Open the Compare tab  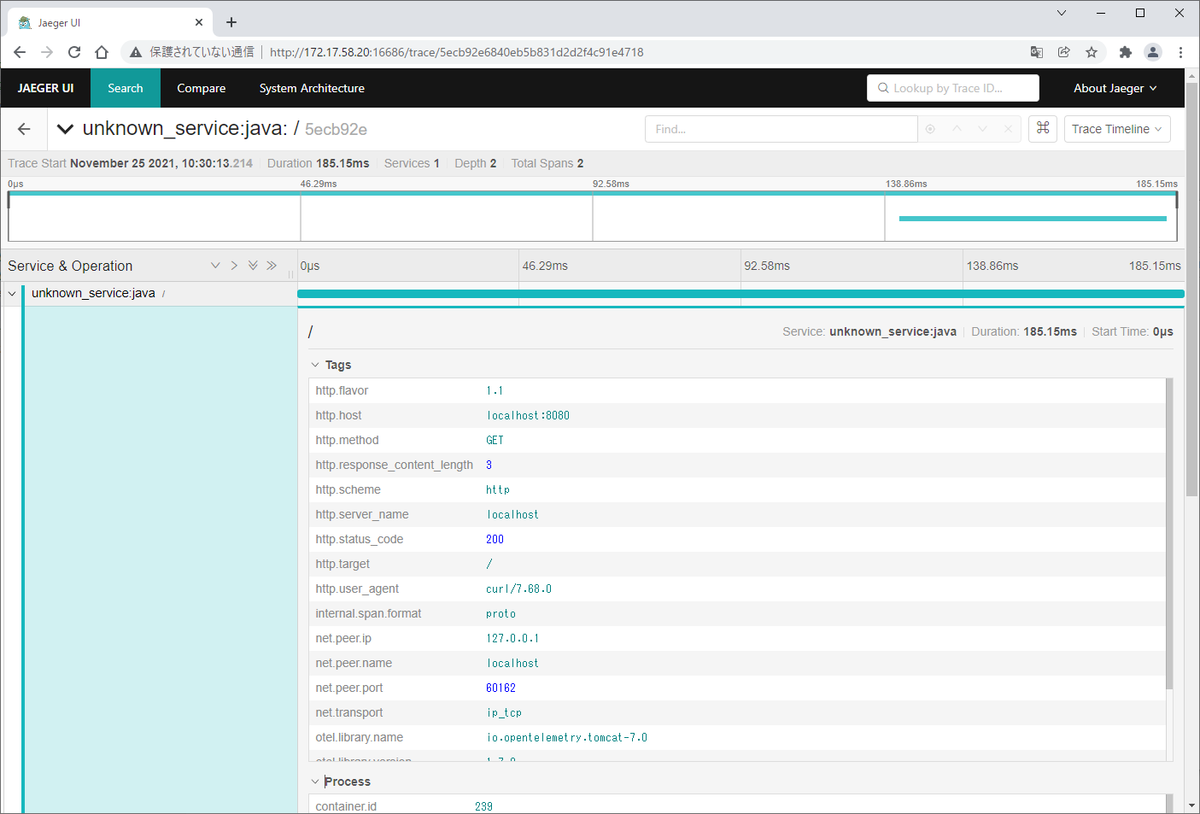[x=201, y=88]
